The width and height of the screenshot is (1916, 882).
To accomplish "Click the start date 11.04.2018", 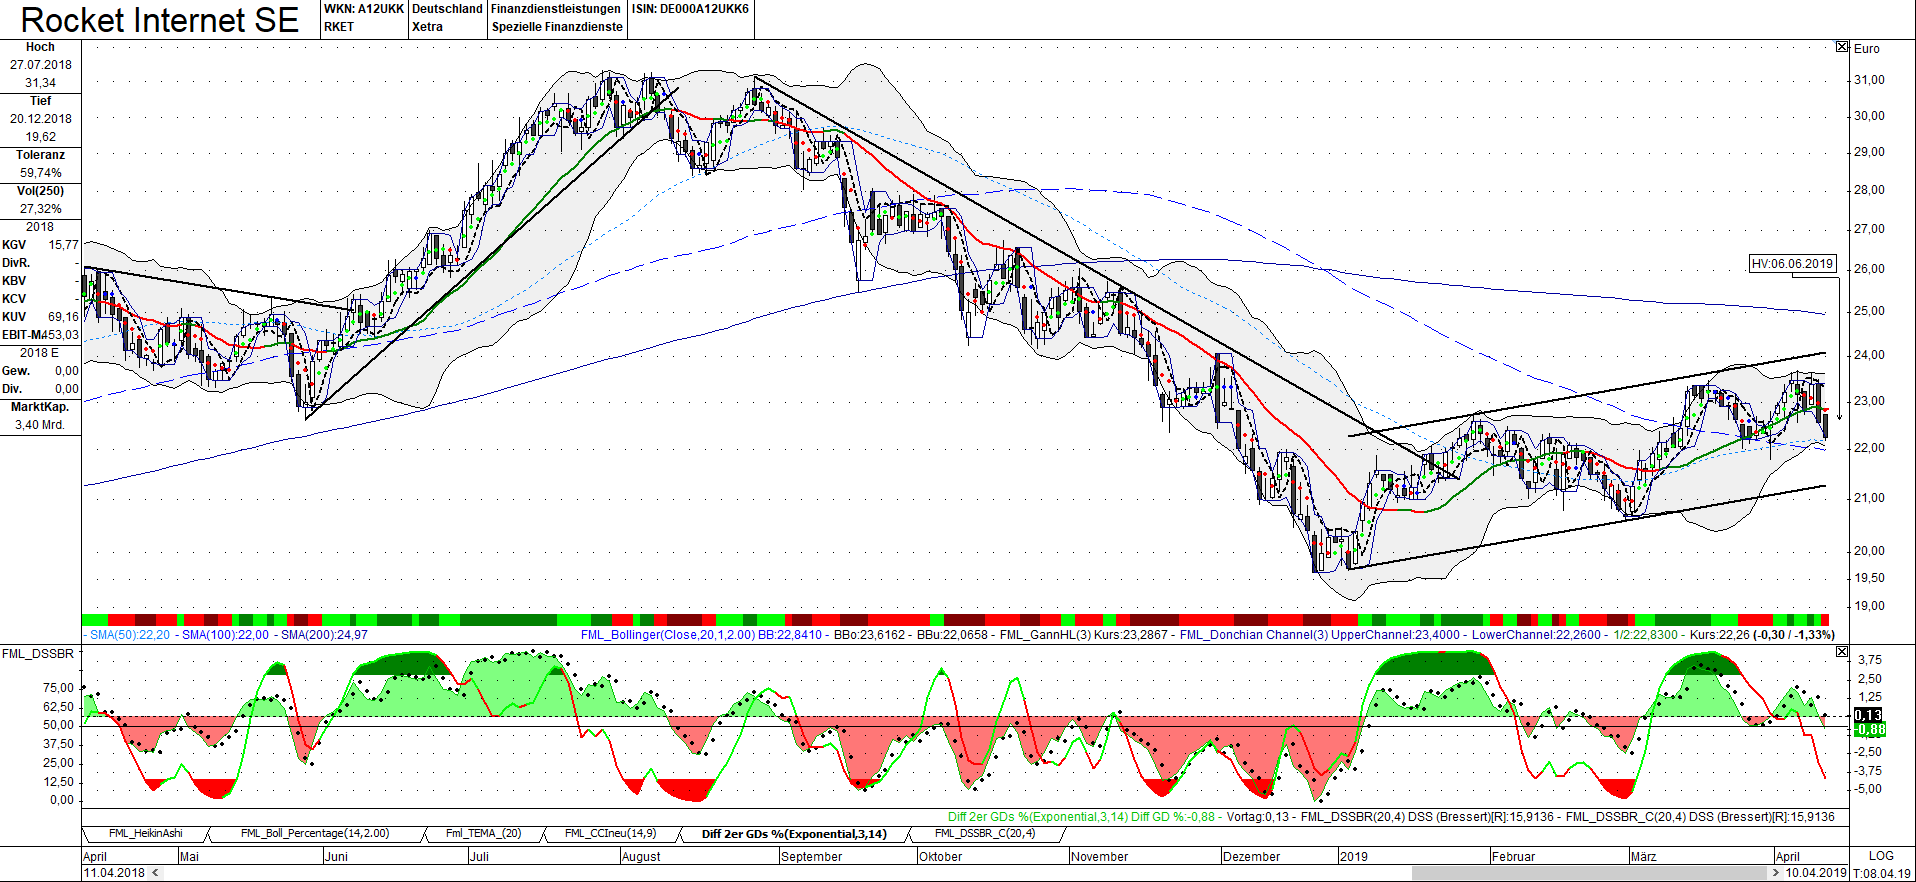I will [114, 873].
